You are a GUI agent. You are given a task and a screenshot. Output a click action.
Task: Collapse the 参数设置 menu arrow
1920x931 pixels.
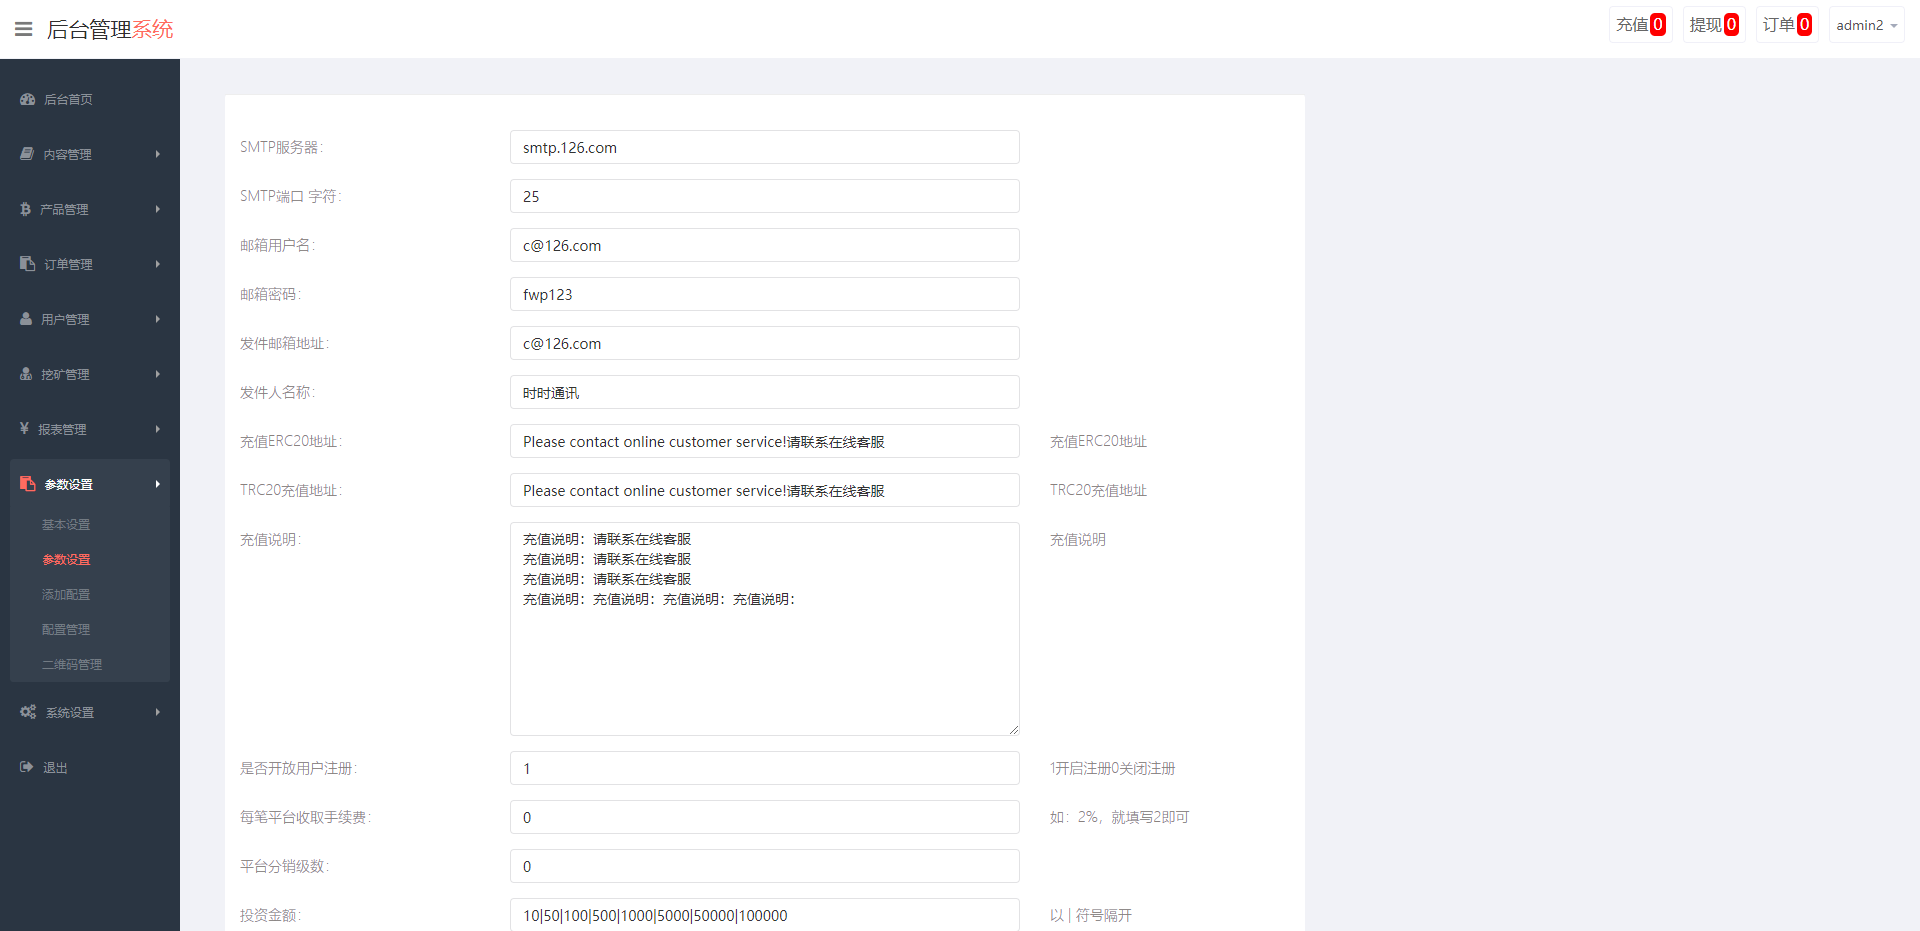[158, 484]
